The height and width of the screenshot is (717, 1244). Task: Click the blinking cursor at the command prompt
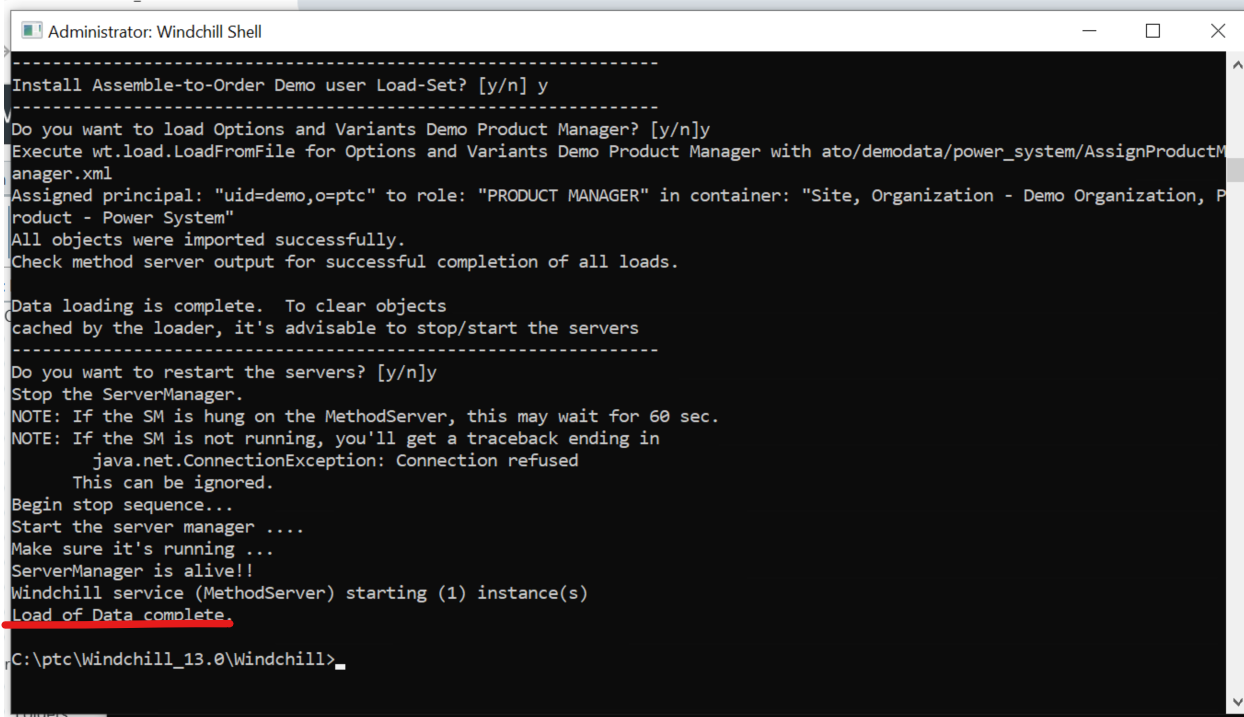point(339,661)
